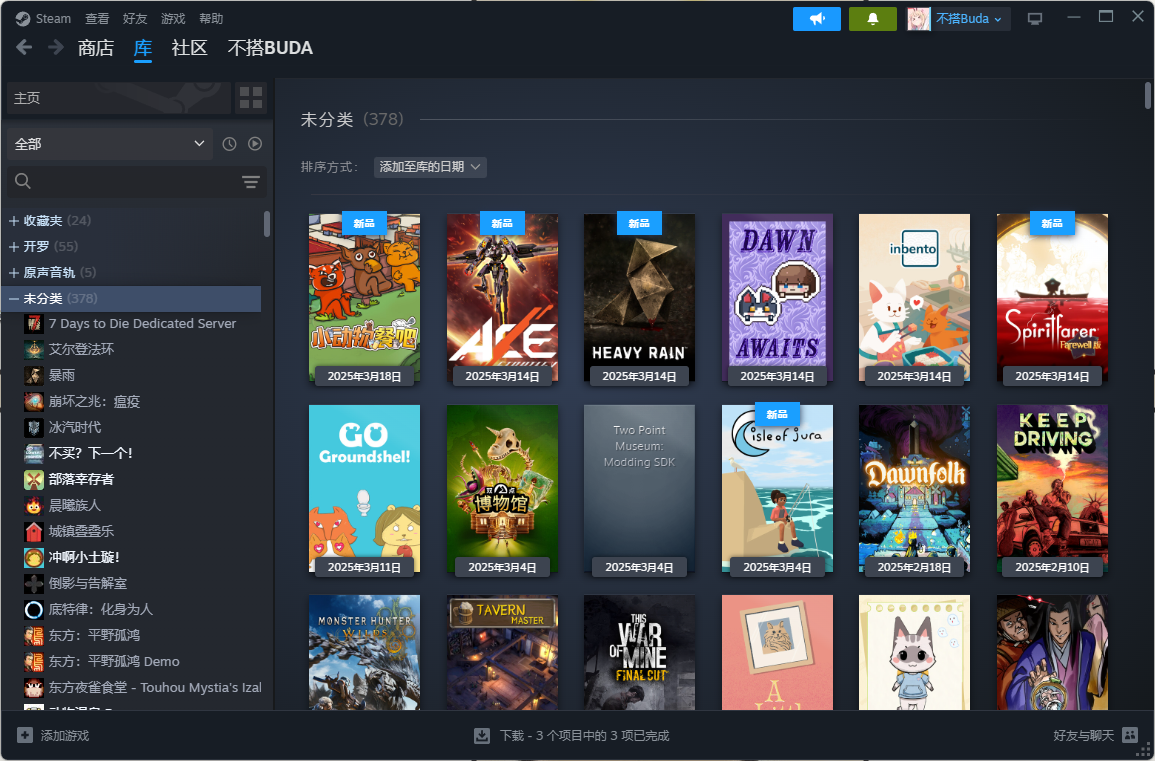Switch to the 社区 tab
The height and width of the screenshot is (761, 1155).
coord(189,48)
